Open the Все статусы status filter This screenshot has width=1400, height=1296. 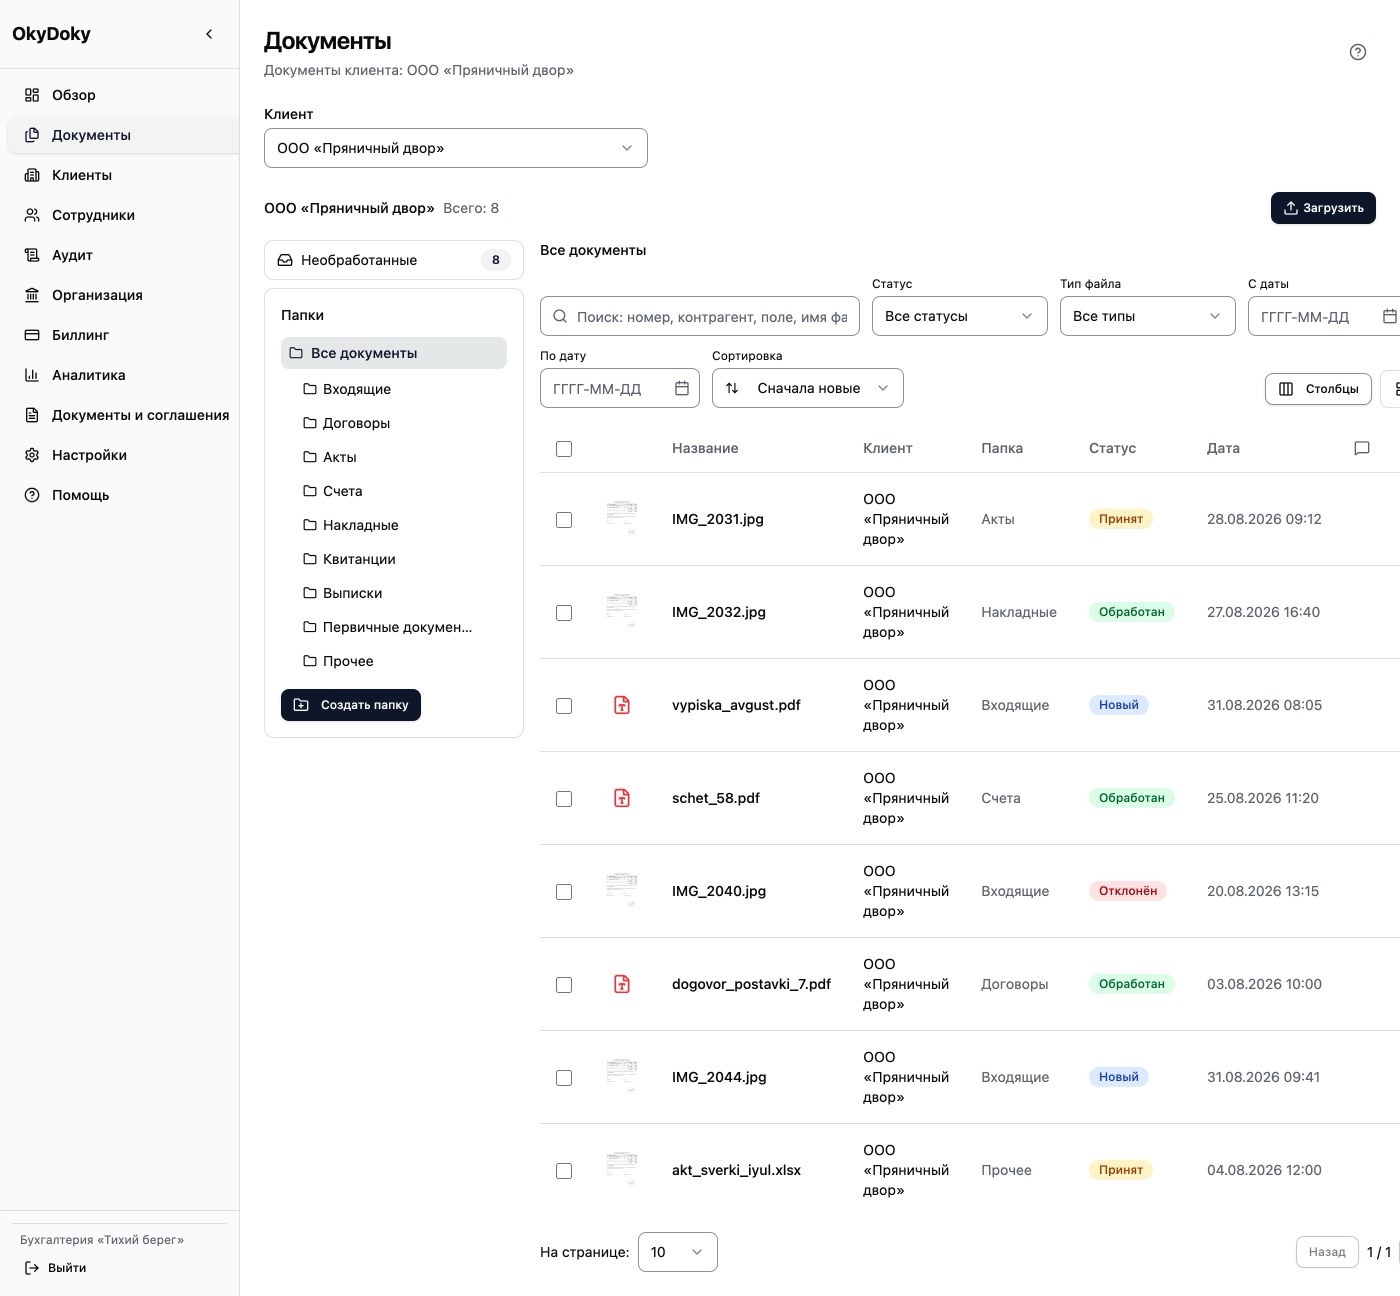[x=960, y=316]
